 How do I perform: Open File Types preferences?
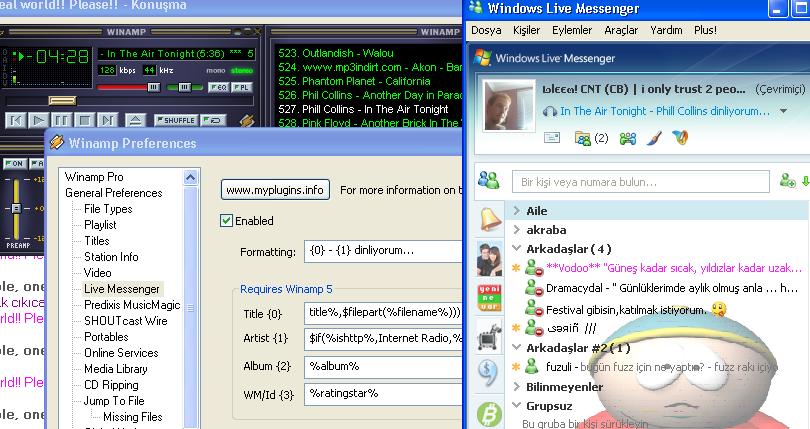coord(108,209)
